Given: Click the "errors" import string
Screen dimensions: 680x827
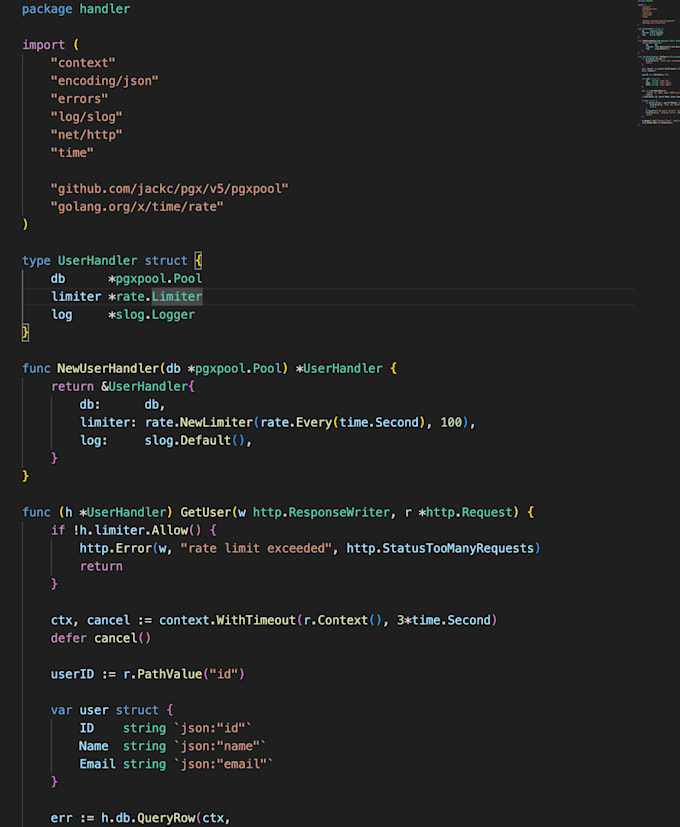Looking at the screenshot, I should tap(79, 99).
